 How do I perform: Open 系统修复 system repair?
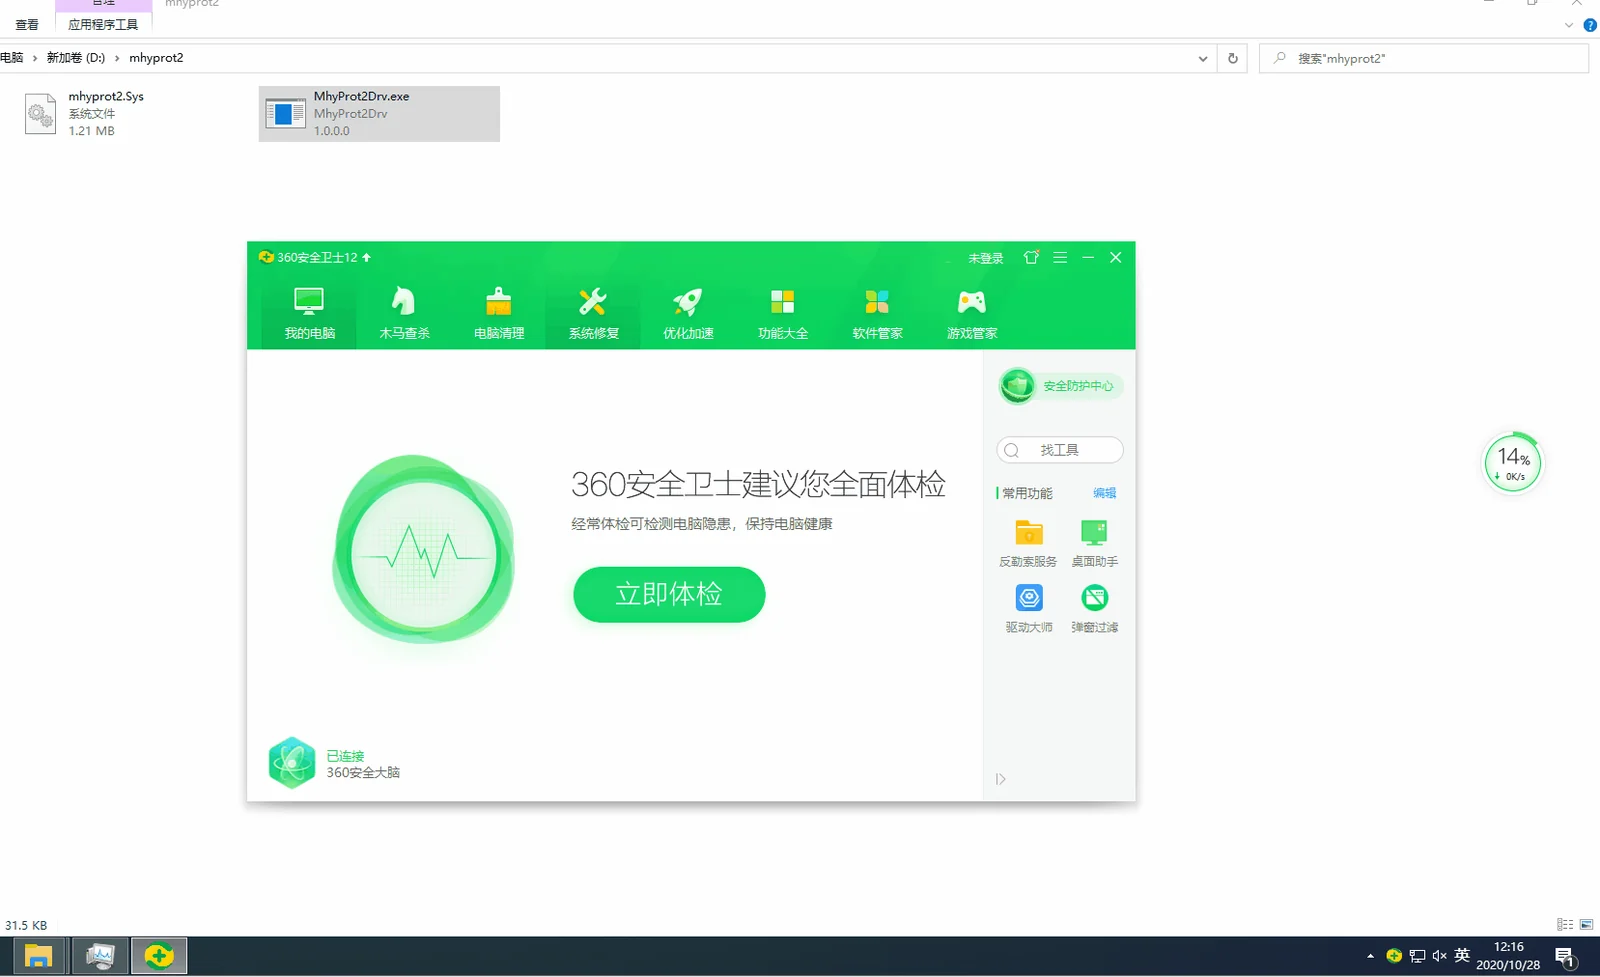click(x=593, y=312)
